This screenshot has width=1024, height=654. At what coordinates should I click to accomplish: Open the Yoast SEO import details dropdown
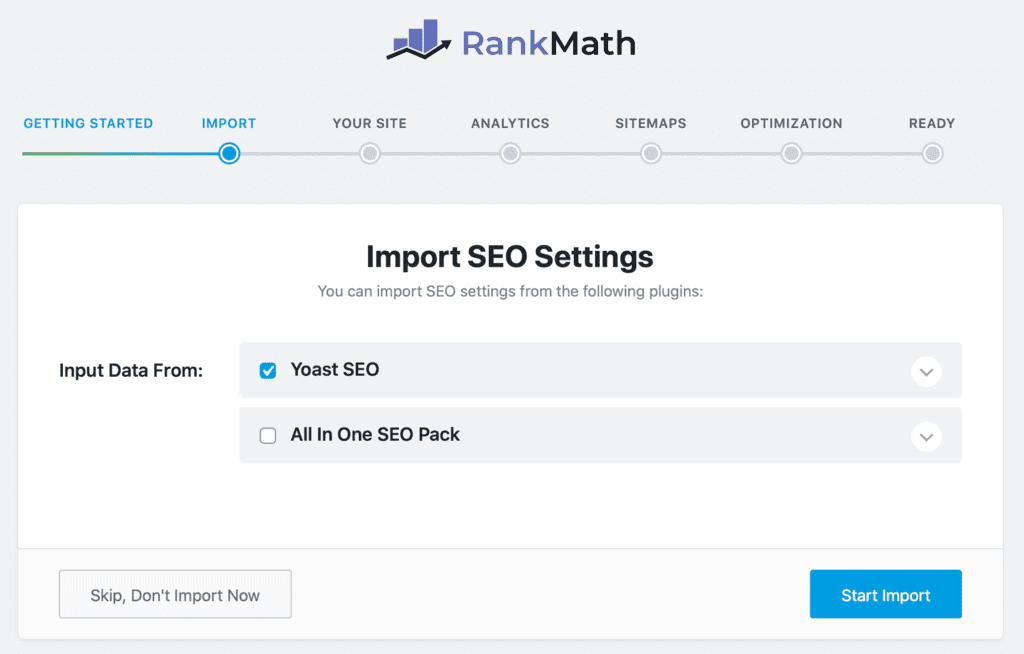pos(926,370)
